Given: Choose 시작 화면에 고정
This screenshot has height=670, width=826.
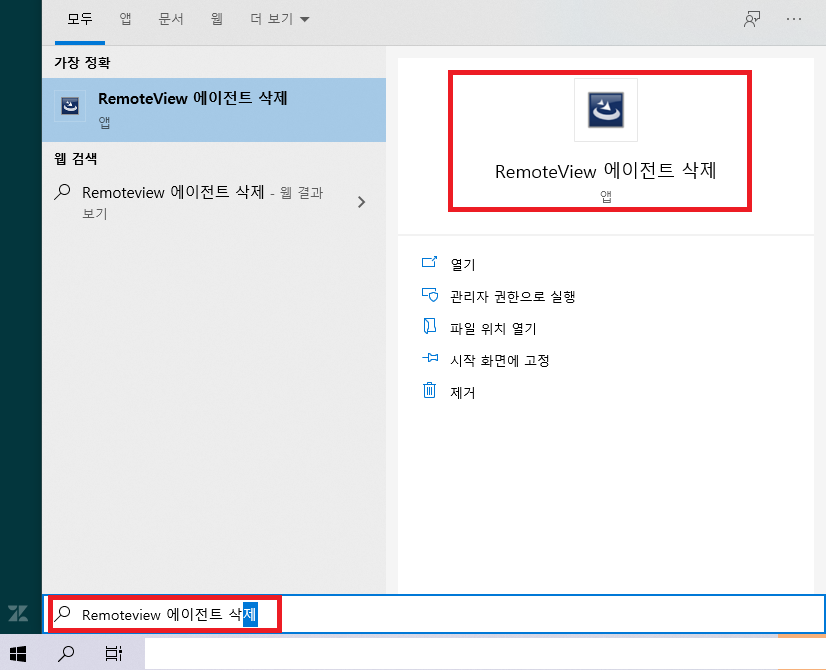Looking at the screenshot, I should [x=500, y=360].
